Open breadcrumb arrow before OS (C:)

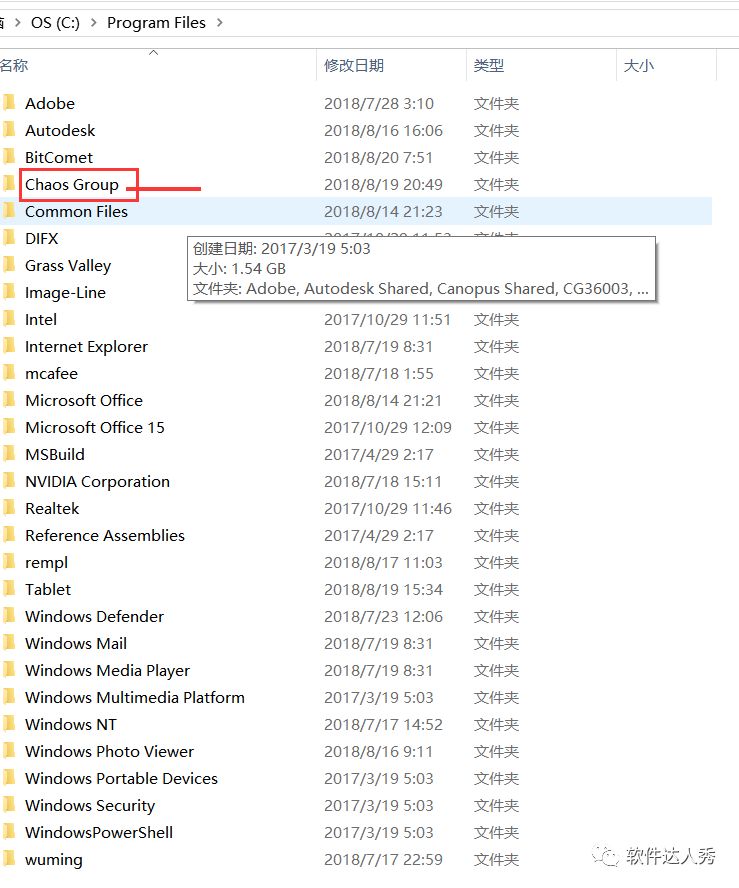click(18, 23)
